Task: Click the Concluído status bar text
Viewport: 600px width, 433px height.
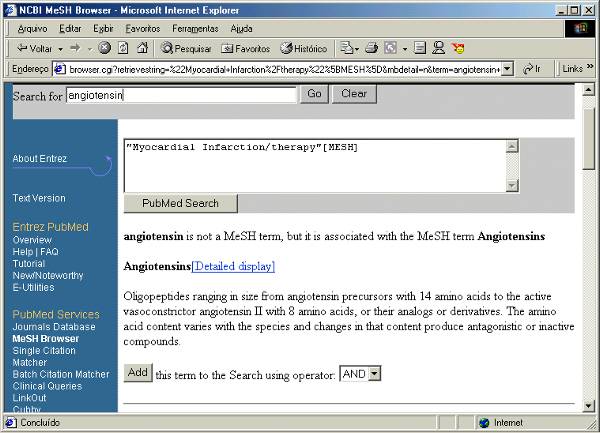Action: click(40, 423)
